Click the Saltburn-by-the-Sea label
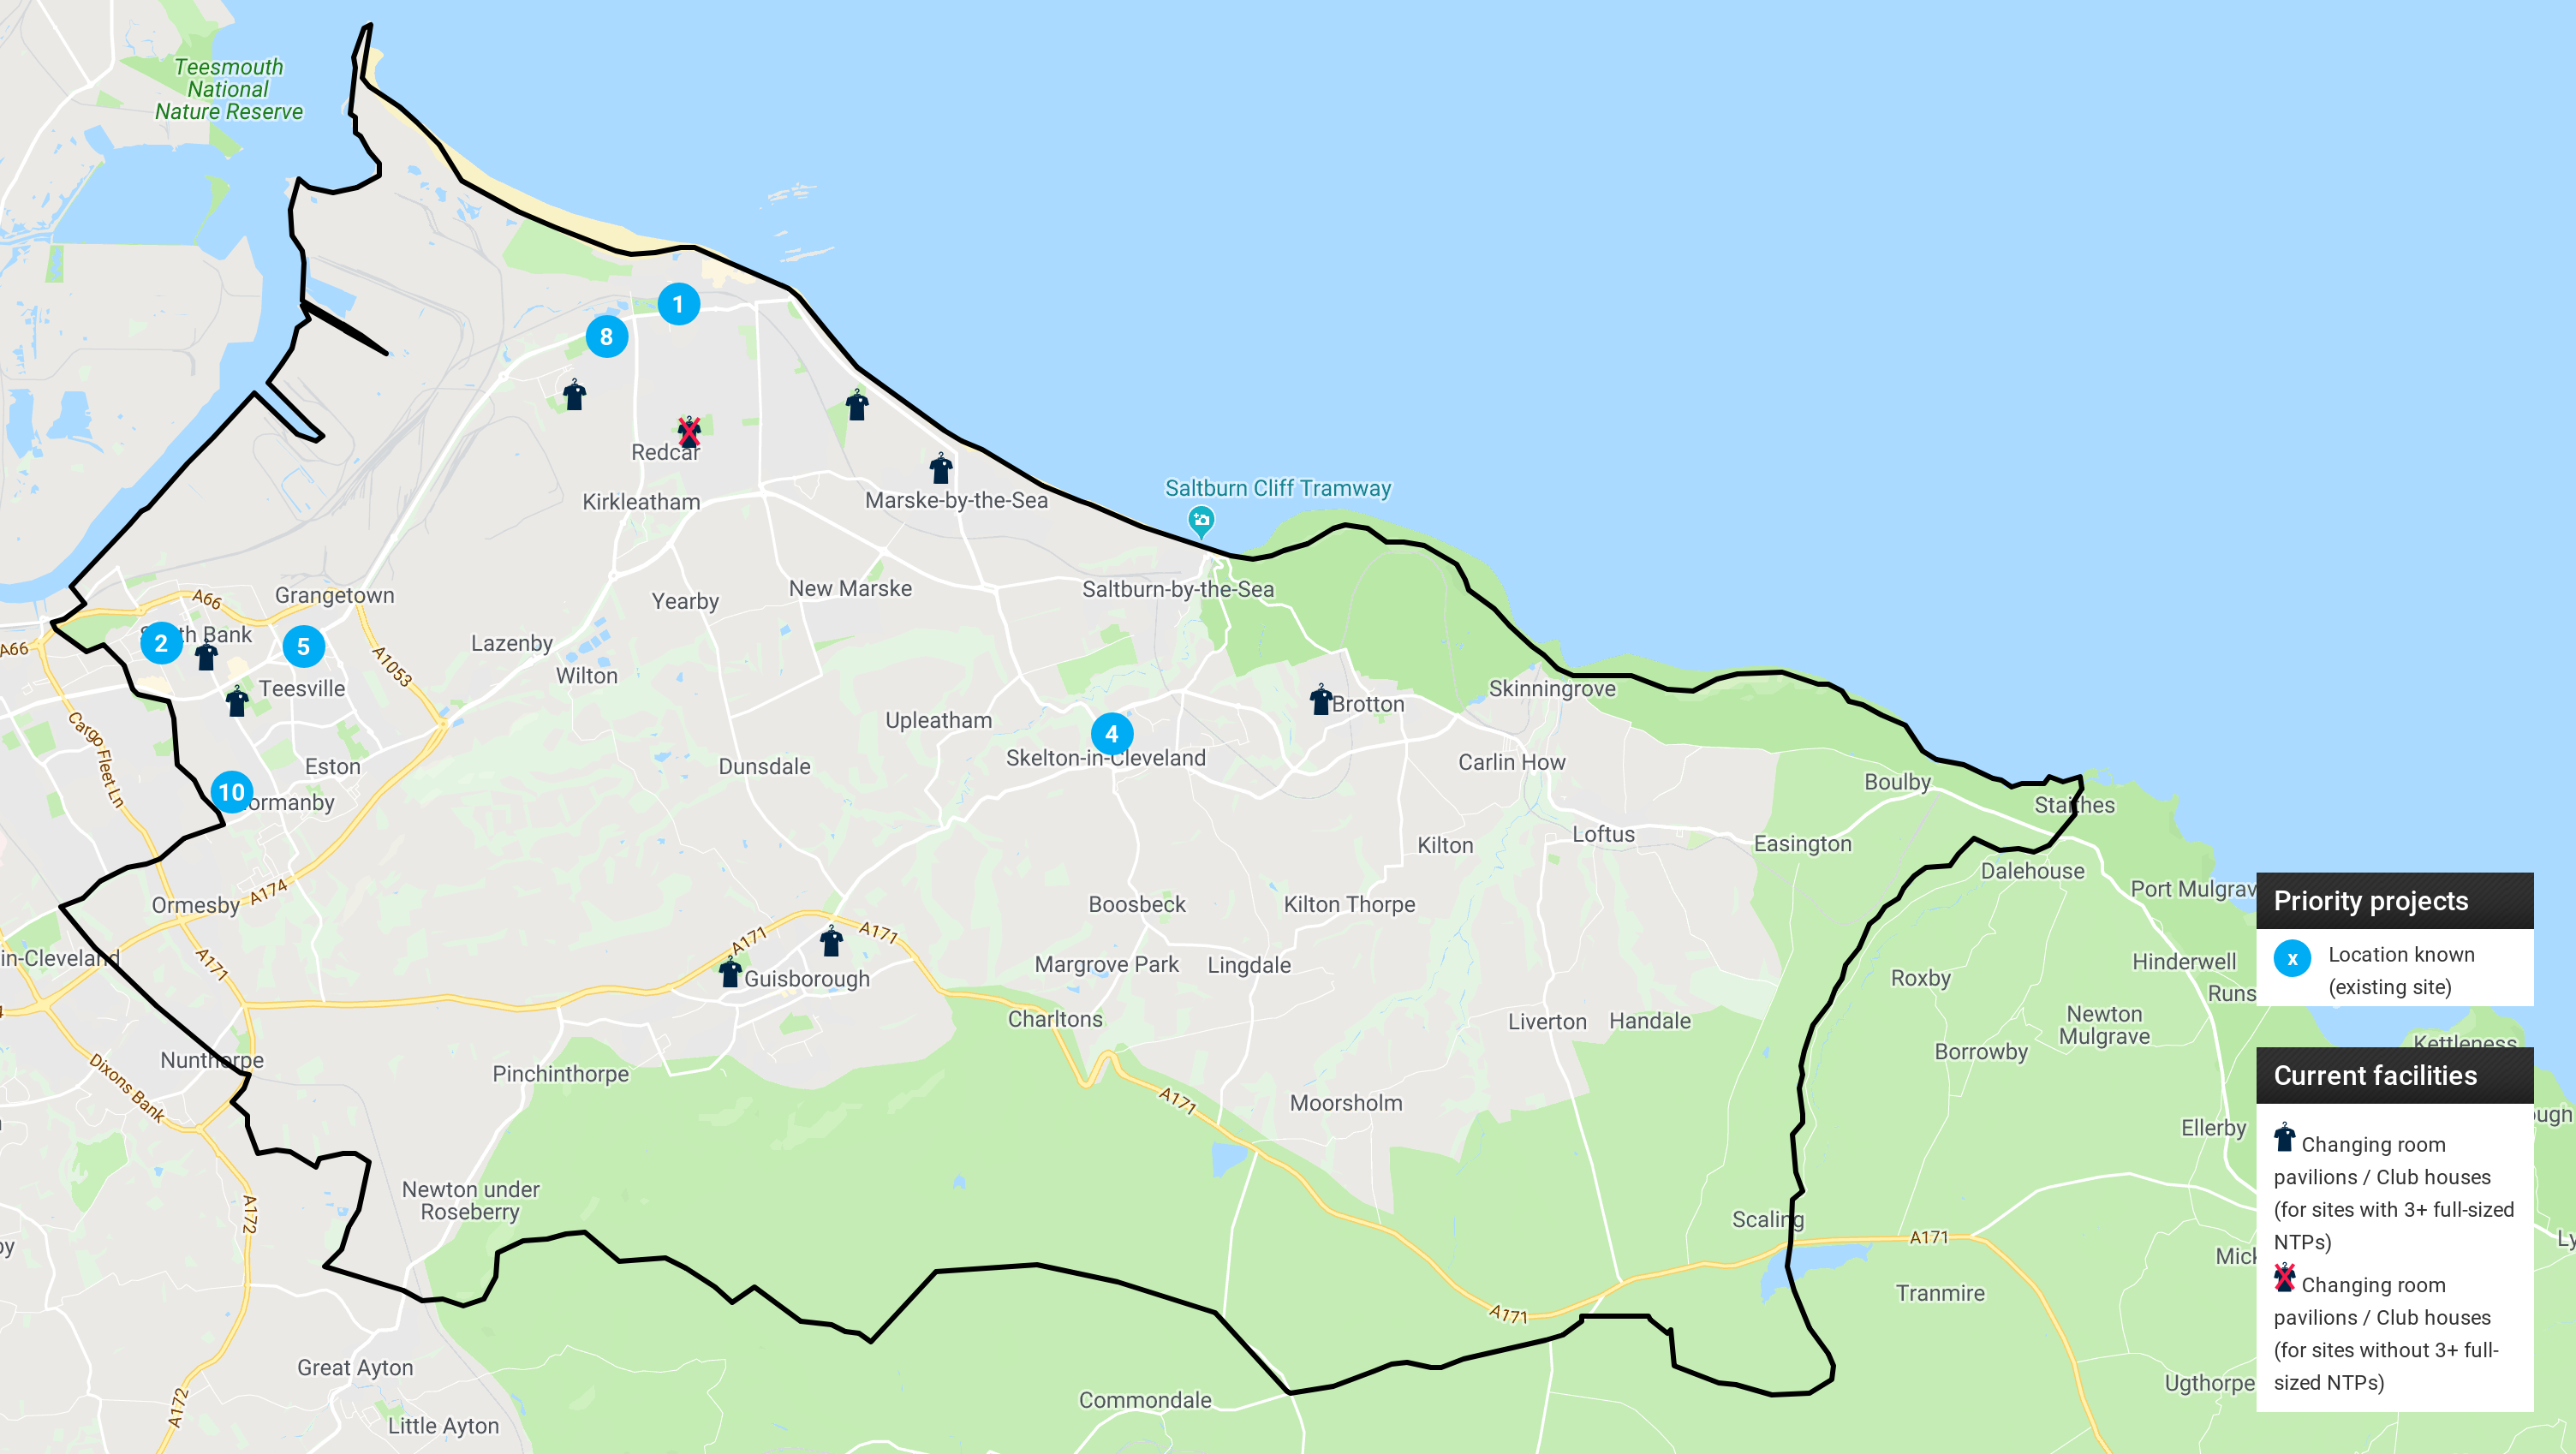 pos(1178,589)
